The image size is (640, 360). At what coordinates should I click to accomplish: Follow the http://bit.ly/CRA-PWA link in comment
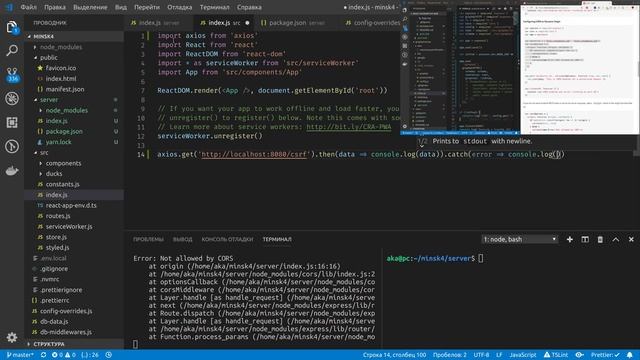coord(349,127)
